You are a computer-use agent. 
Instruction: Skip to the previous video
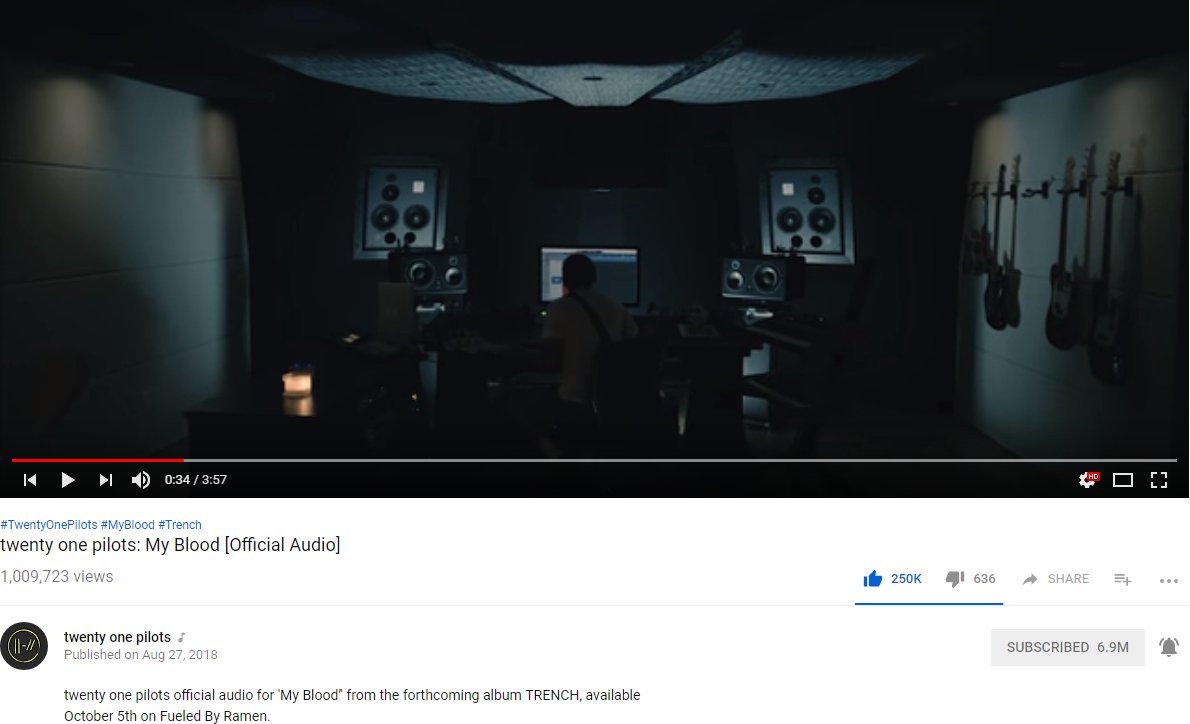click(x=30, y=480)
